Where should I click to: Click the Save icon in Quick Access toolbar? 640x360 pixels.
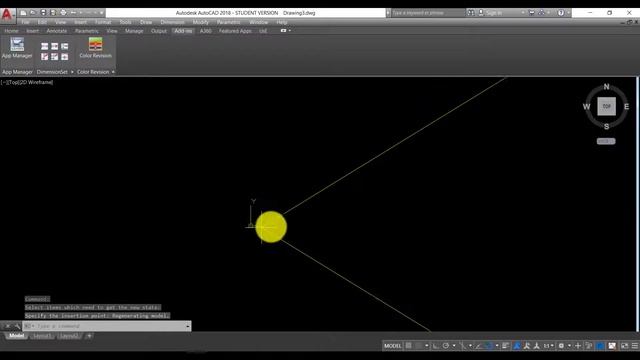click(x=43, y=13)
